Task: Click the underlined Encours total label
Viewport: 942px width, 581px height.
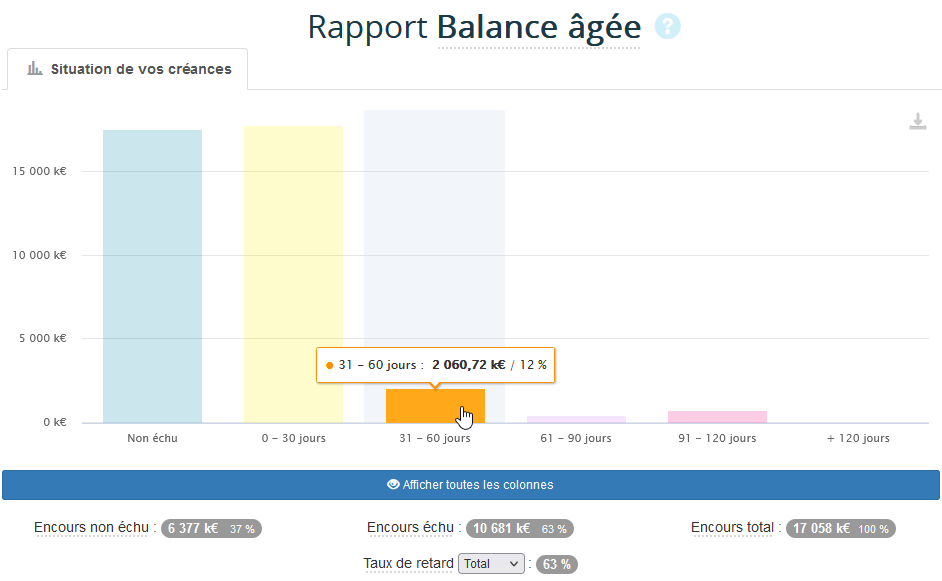Action: [733, 527]
